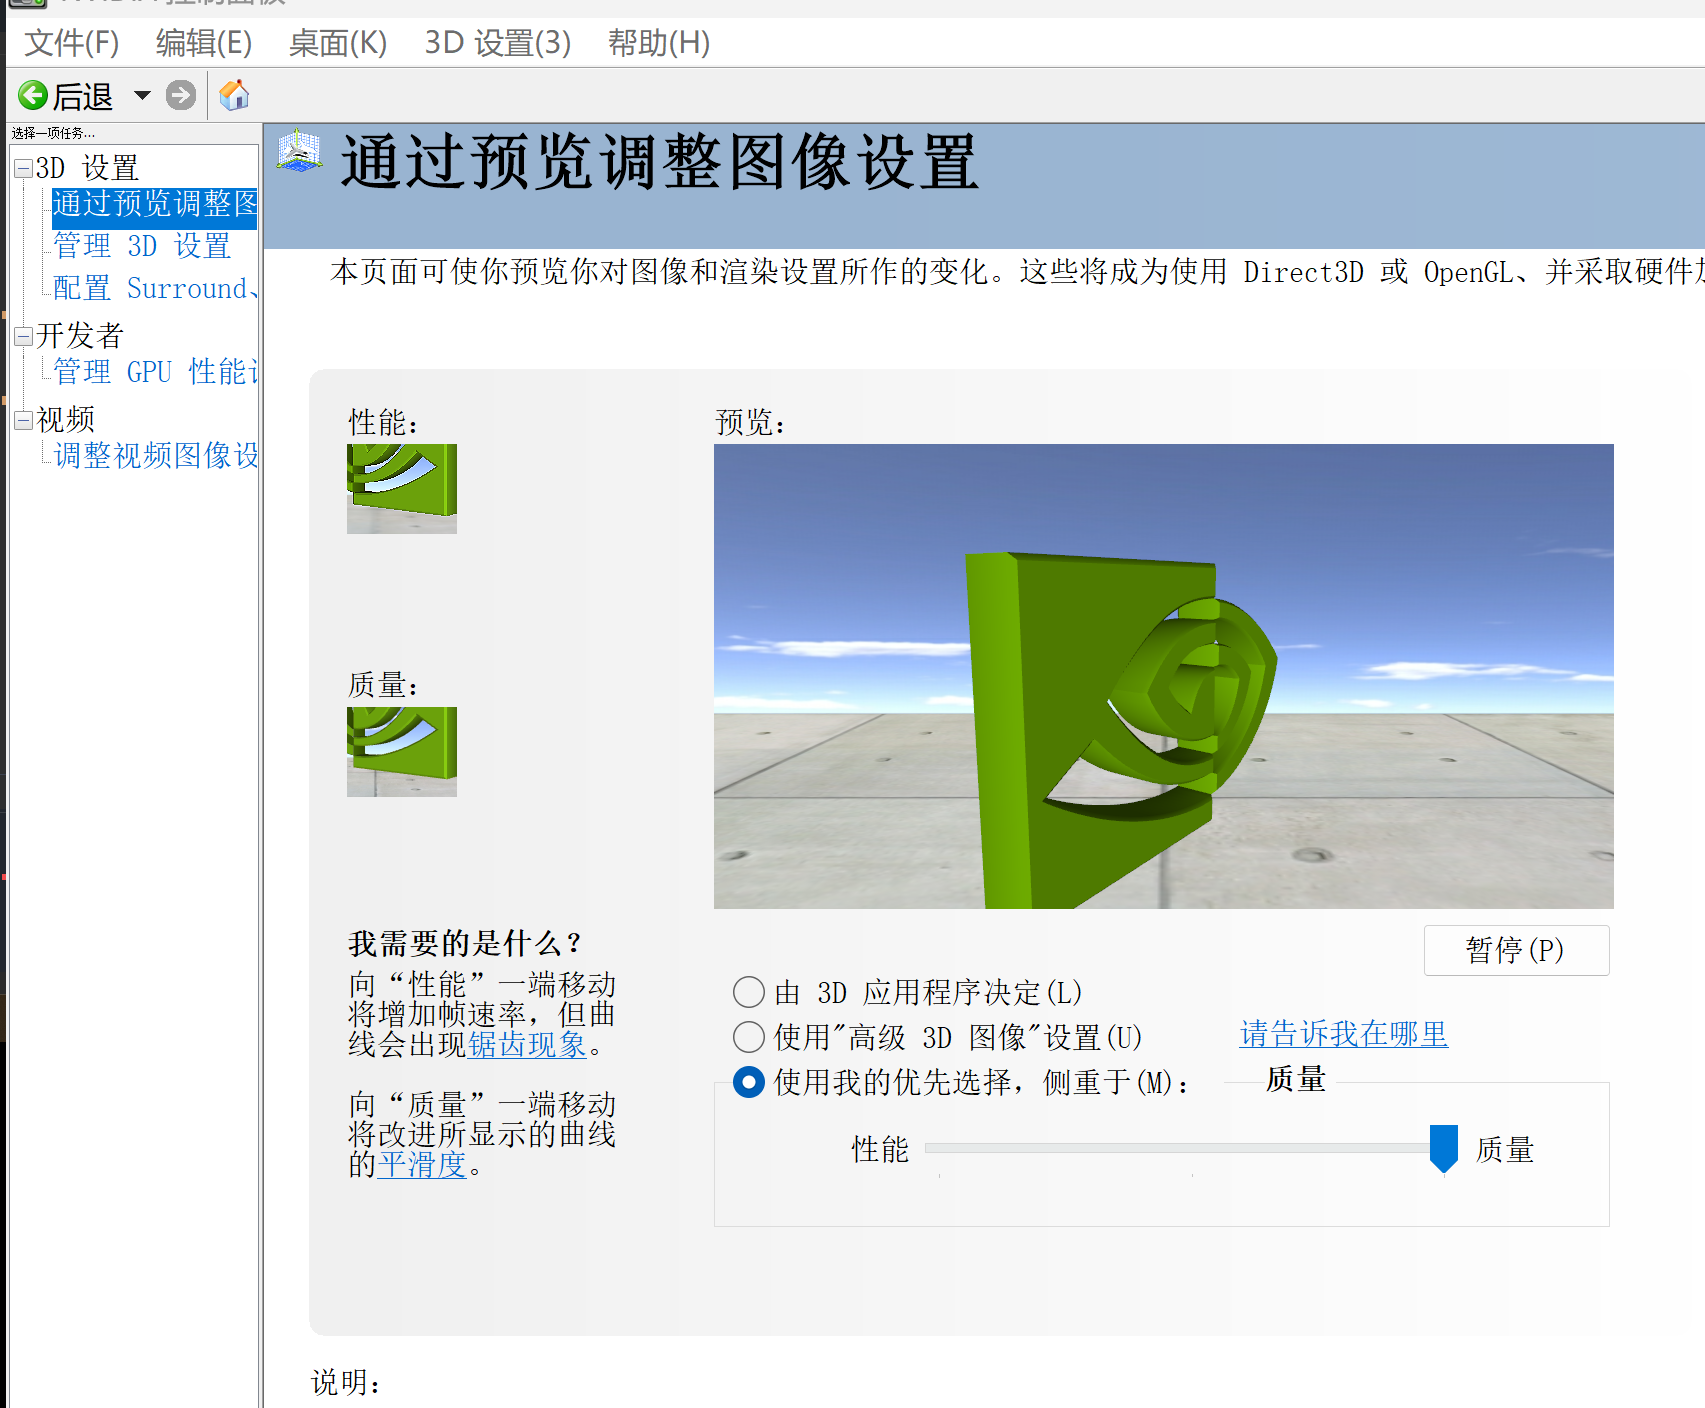Open the Back button history dropdown arrow

point(143,96)
